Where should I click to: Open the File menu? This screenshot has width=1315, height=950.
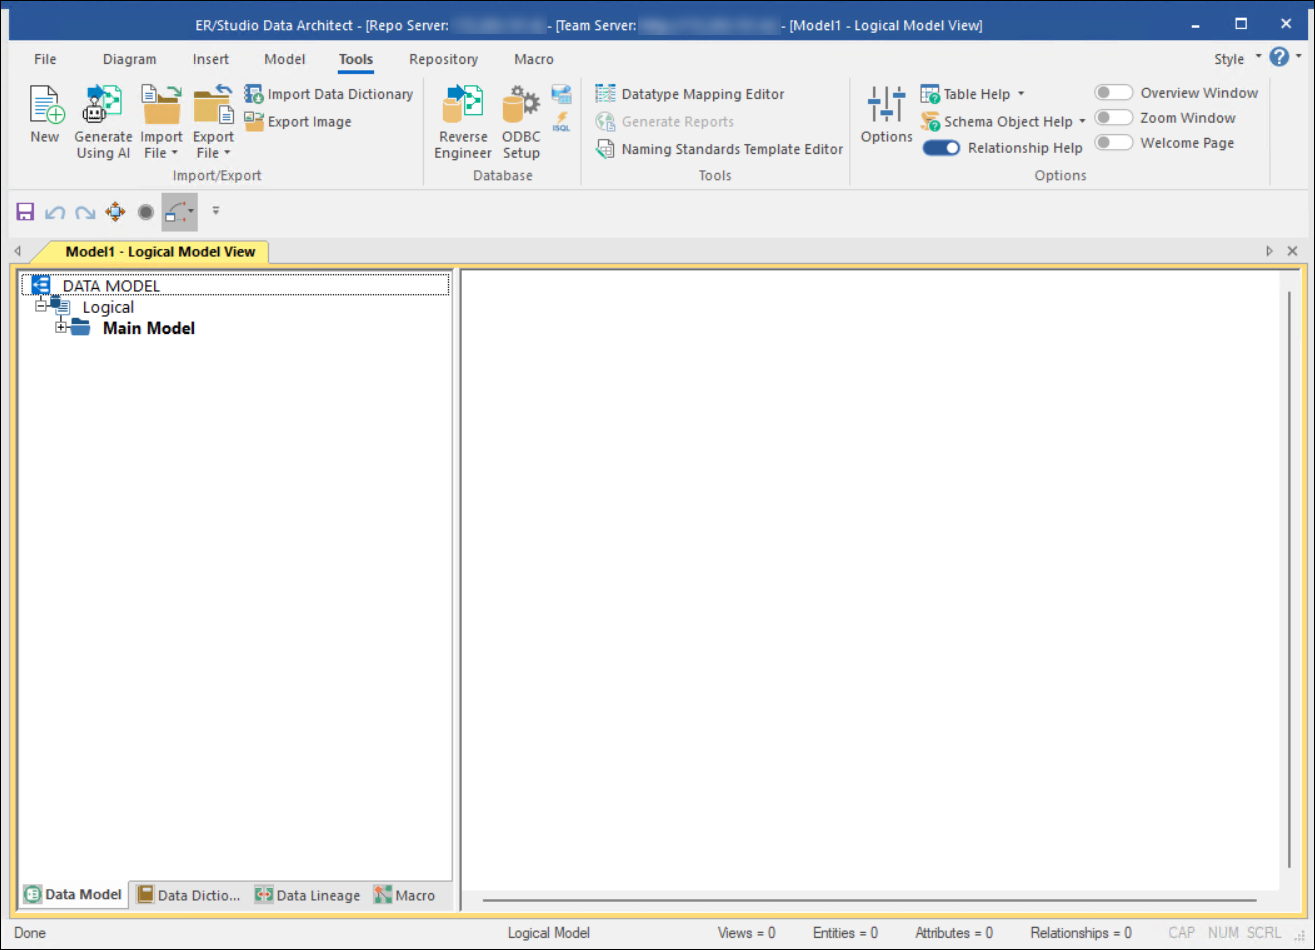click(45, 59)
